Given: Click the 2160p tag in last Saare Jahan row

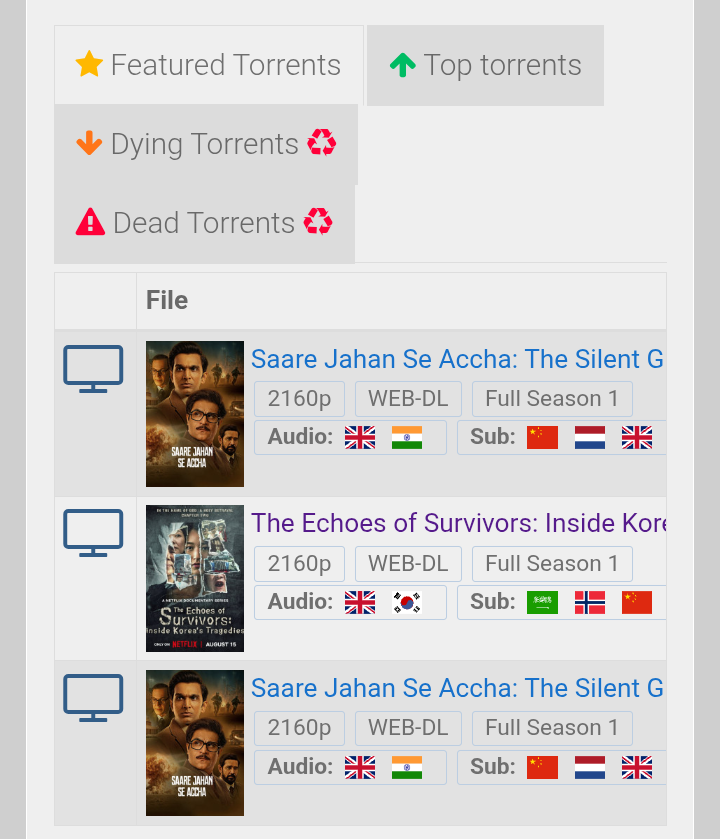Looking at the screenshot, I should pyautogui.click(x=300, y=728).
